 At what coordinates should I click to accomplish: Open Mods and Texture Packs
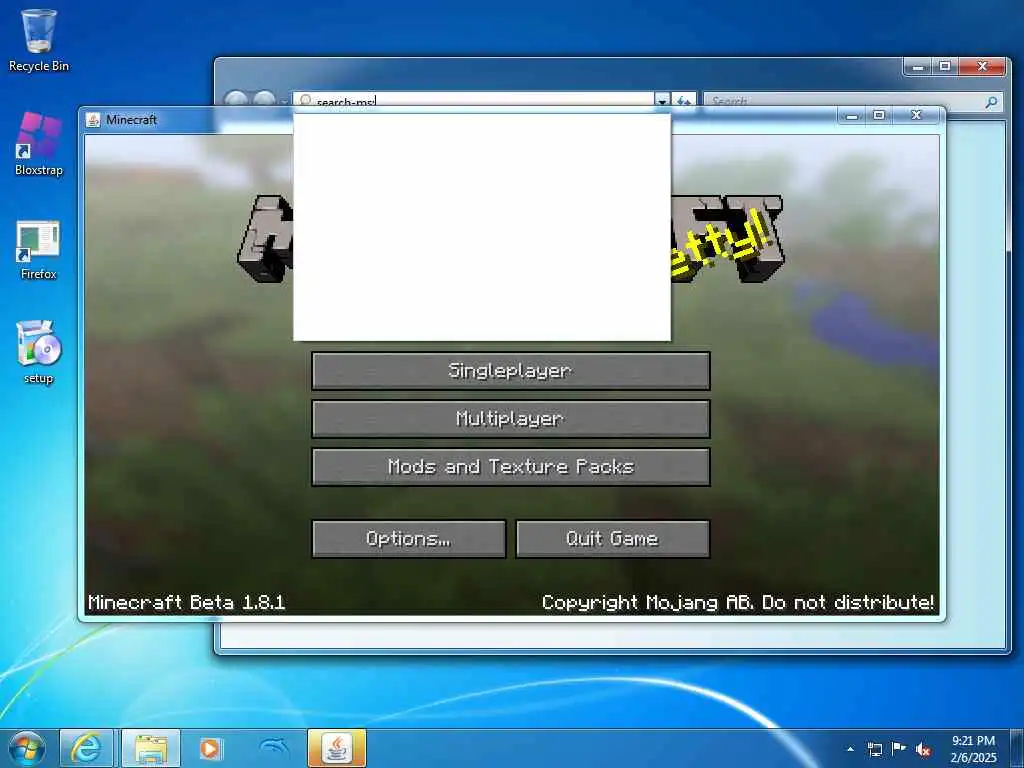[511, 467]
